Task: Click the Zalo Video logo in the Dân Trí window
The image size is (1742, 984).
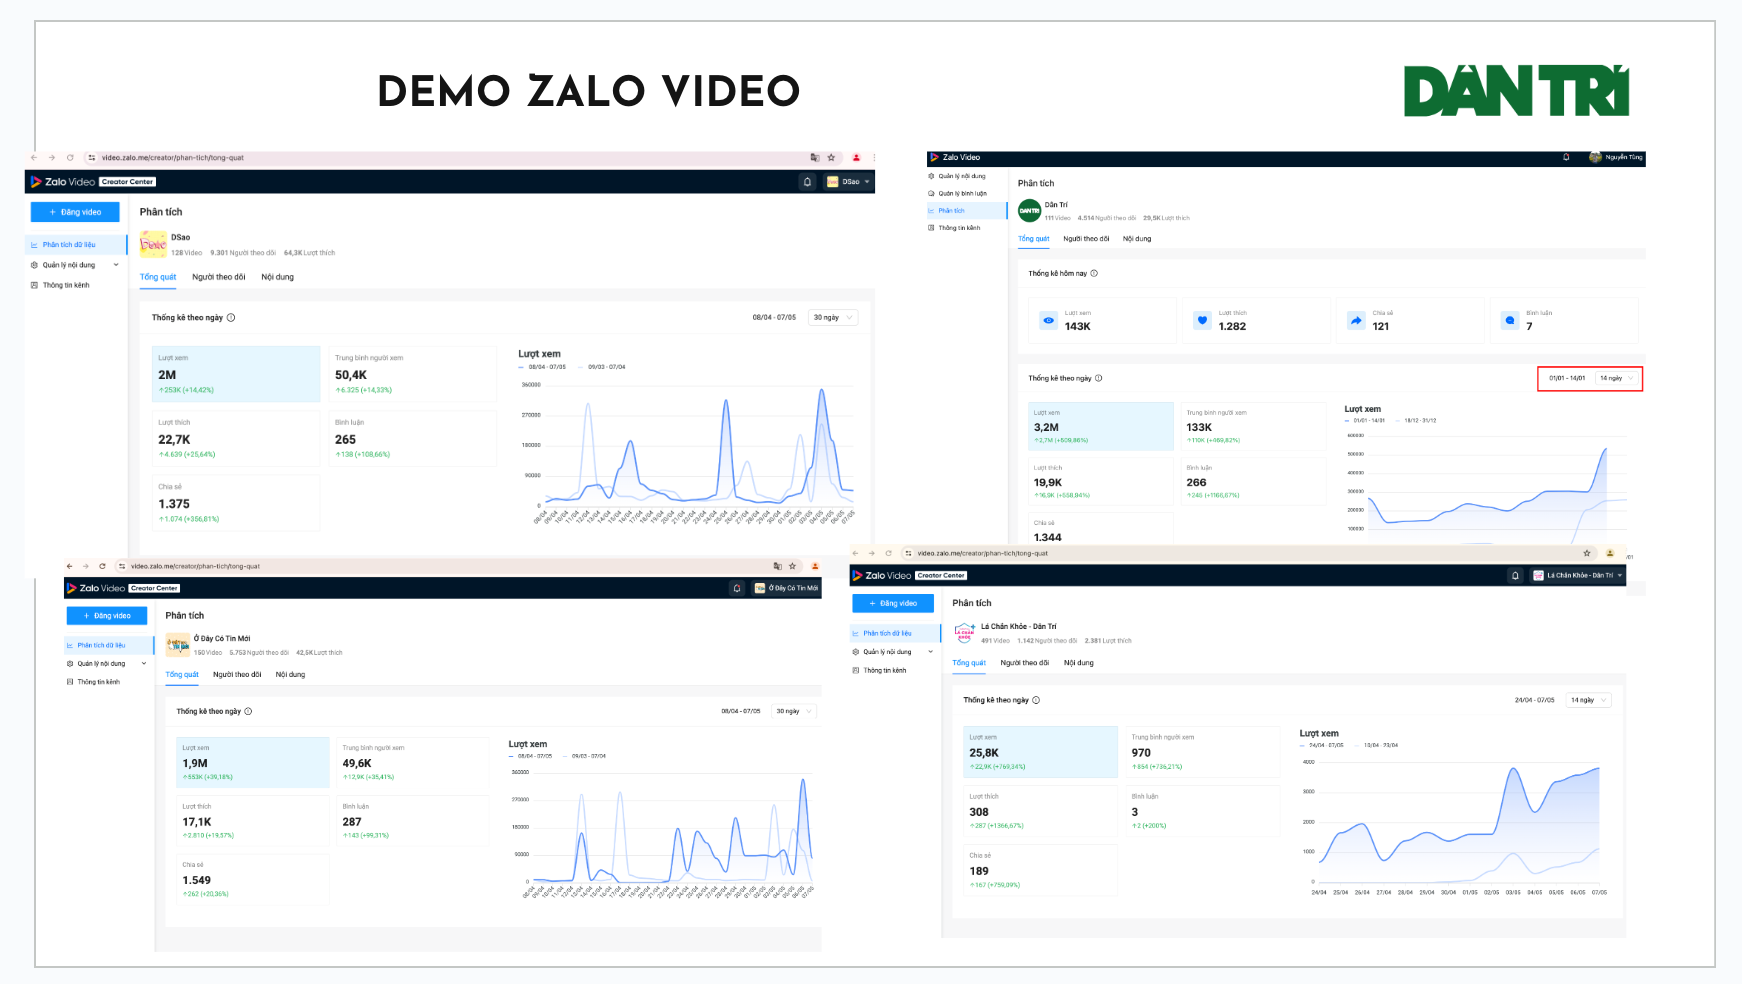Action: click(955, 157)
